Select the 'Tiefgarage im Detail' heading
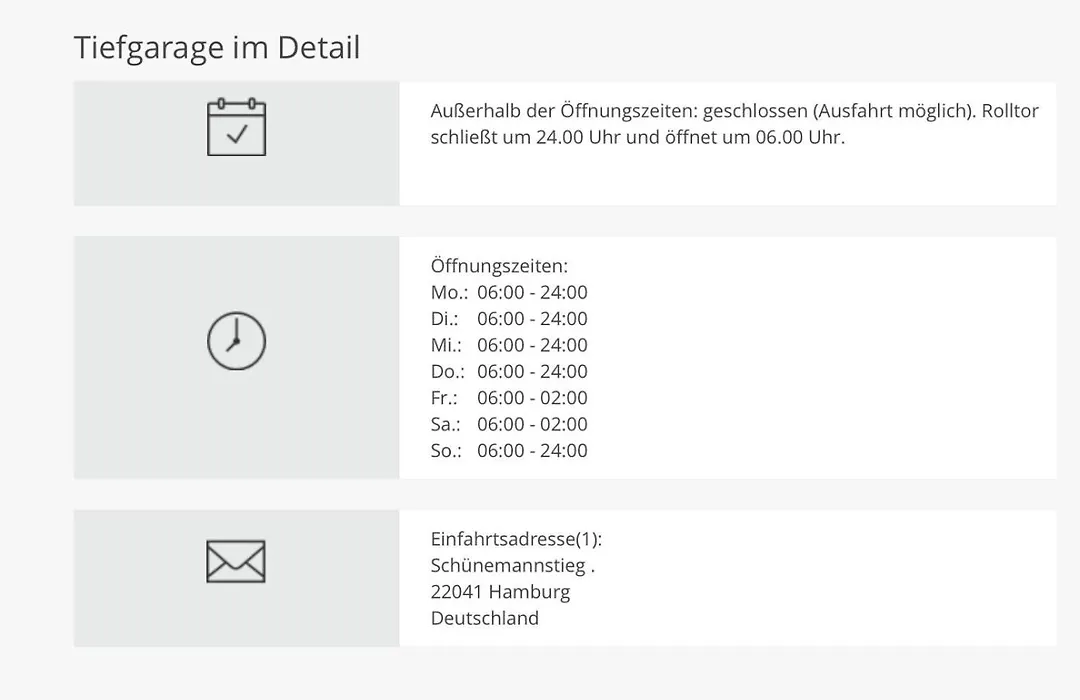 point(217,48)
